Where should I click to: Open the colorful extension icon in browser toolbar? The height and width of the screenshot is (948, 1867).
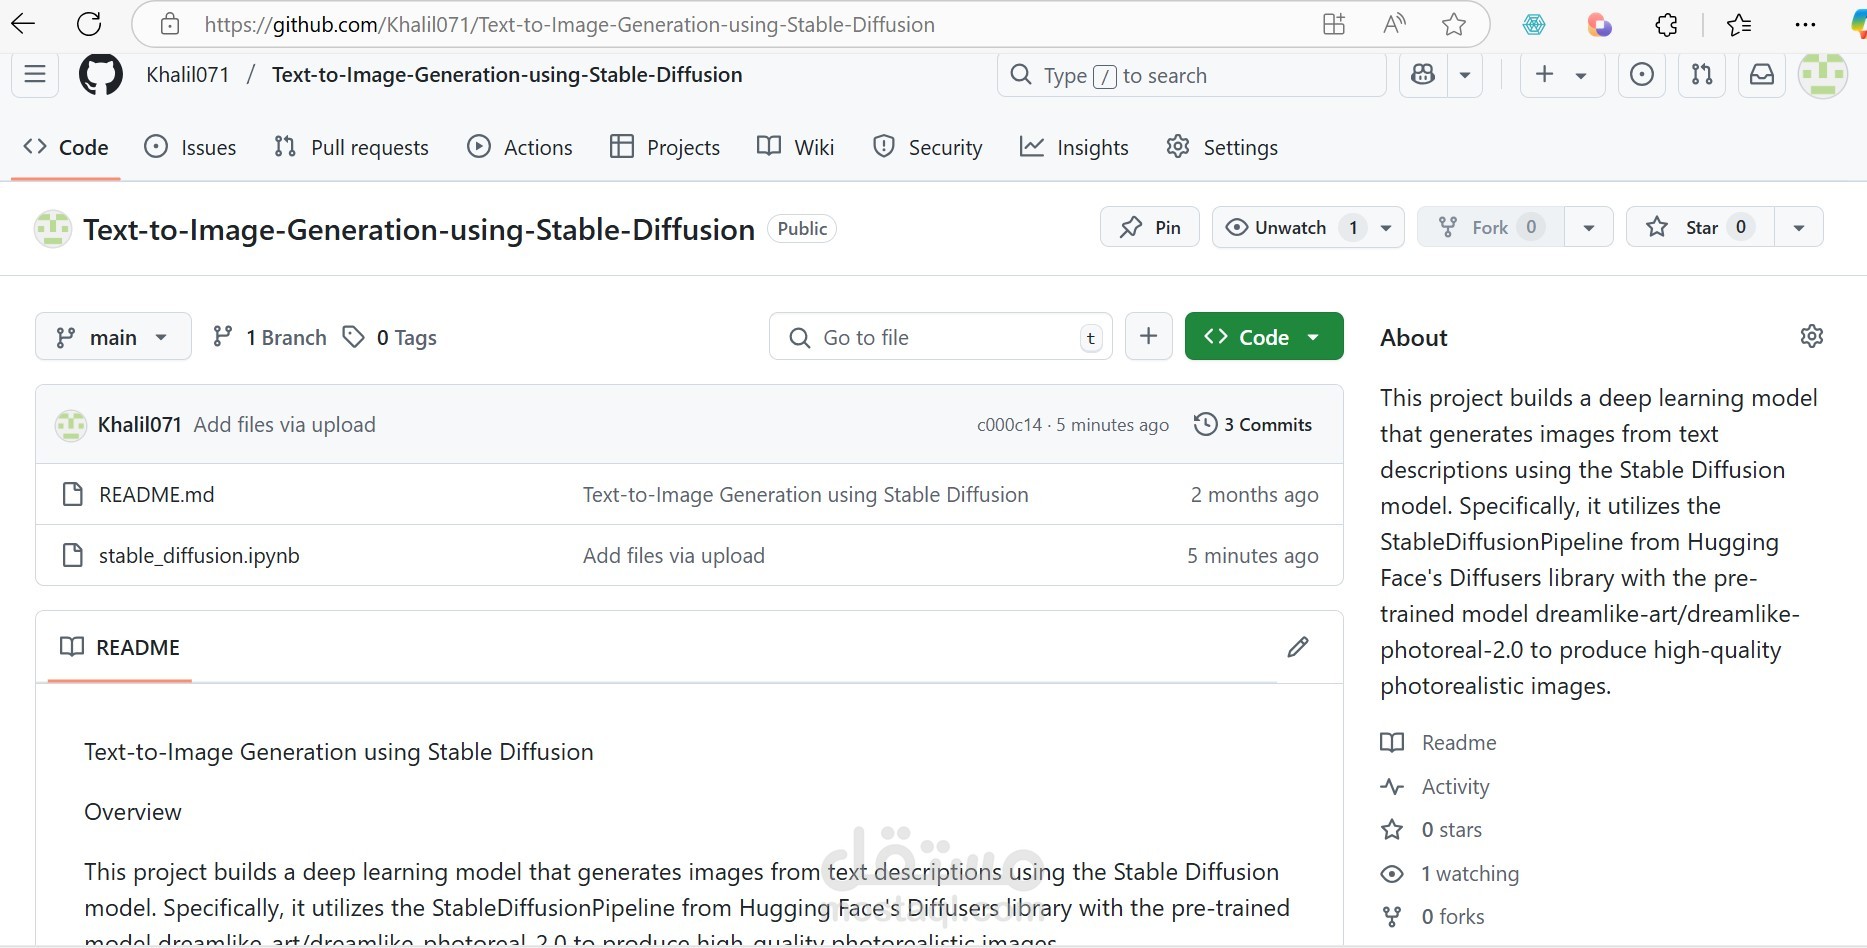(1600, 25)
